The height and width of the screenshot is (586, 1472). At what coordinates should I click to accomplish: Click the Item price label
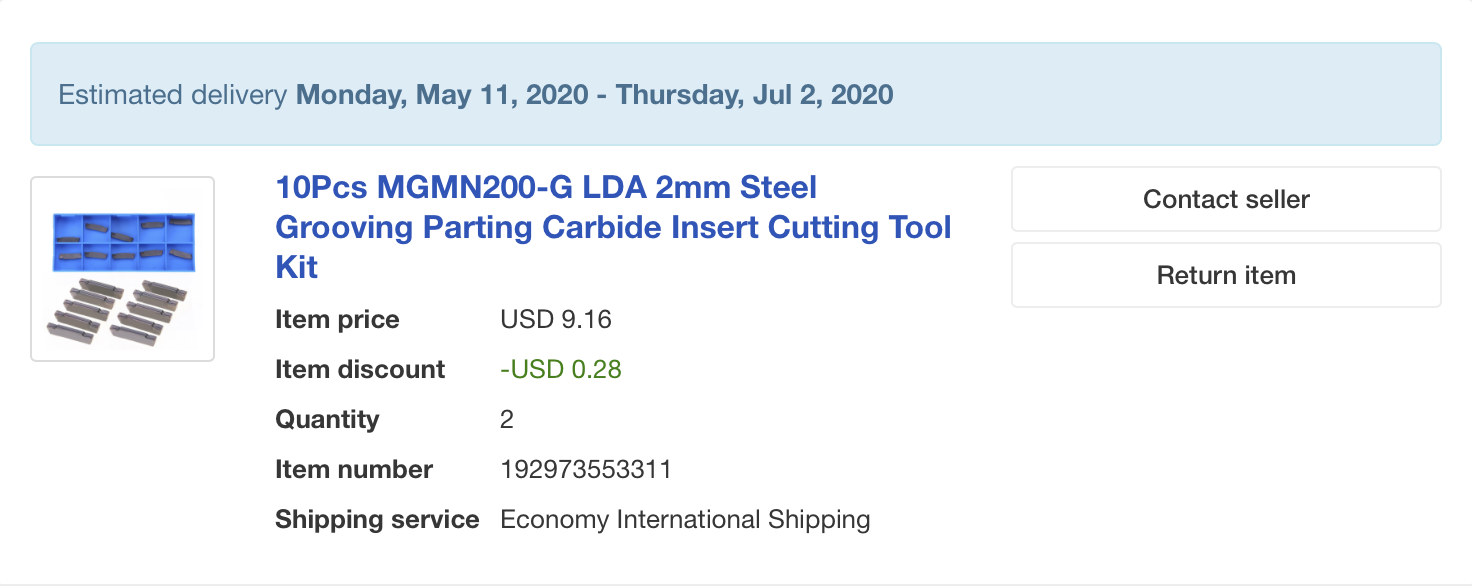tap(337, 320)
